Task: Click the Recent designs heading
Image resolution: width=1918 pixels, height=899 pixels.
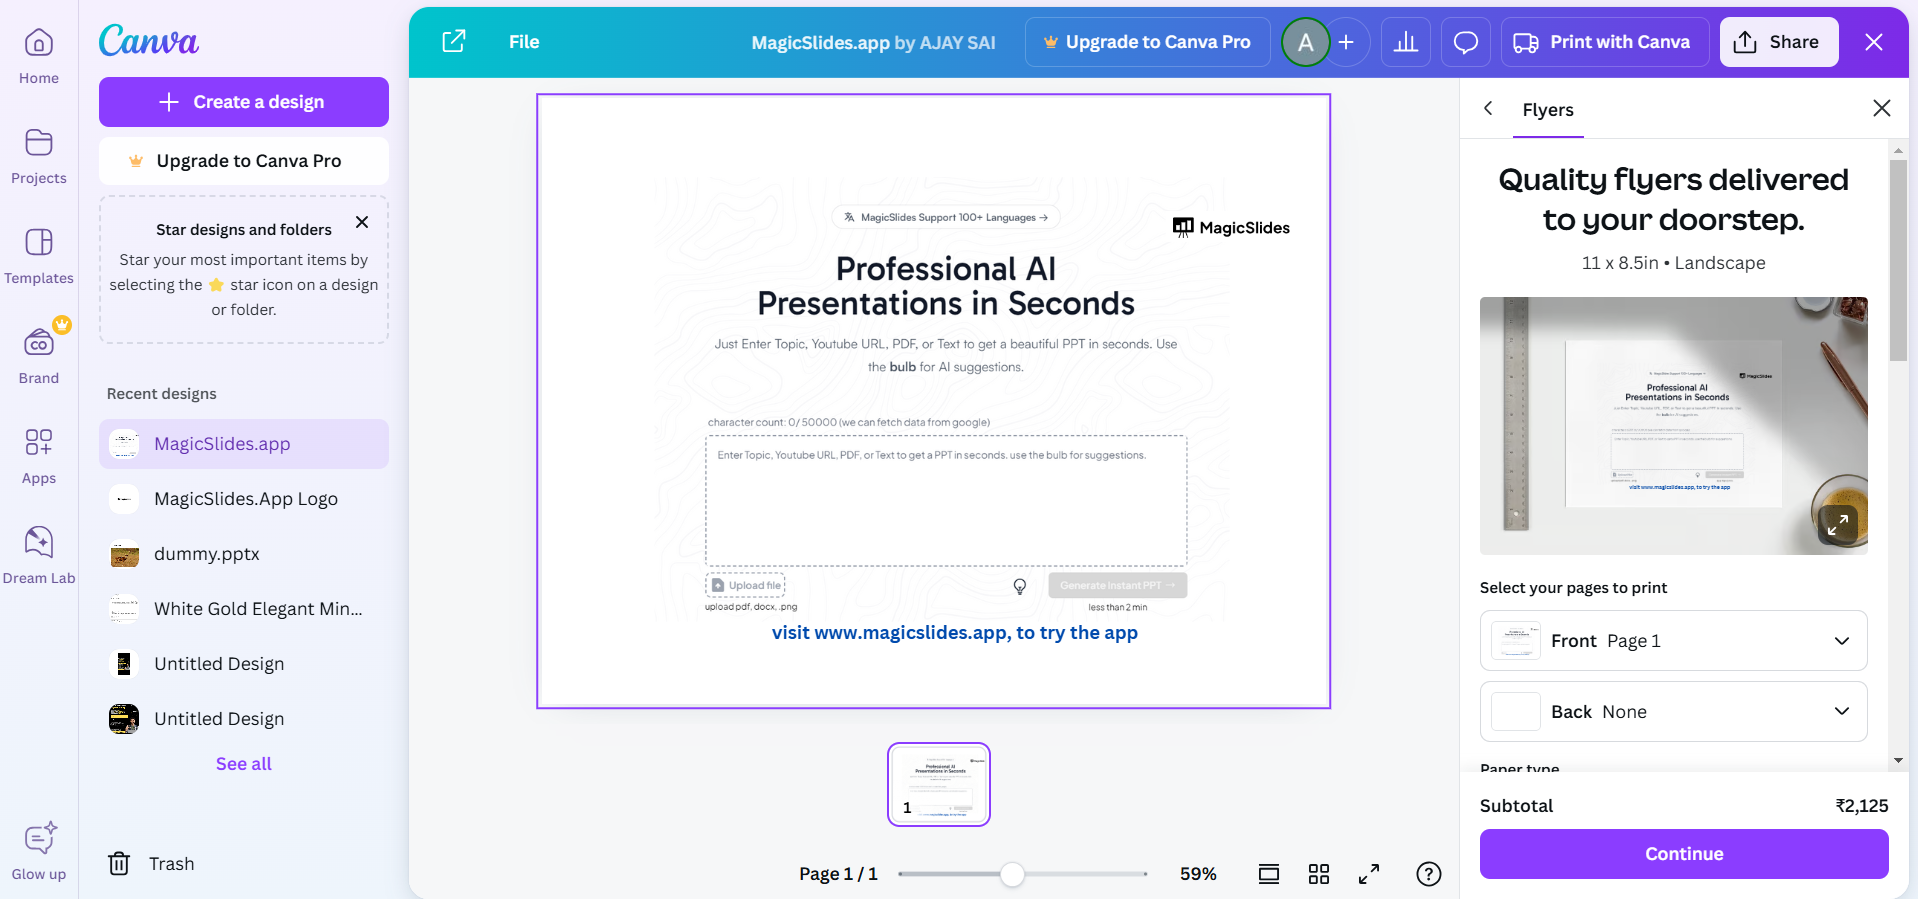Action: point(162,394)
